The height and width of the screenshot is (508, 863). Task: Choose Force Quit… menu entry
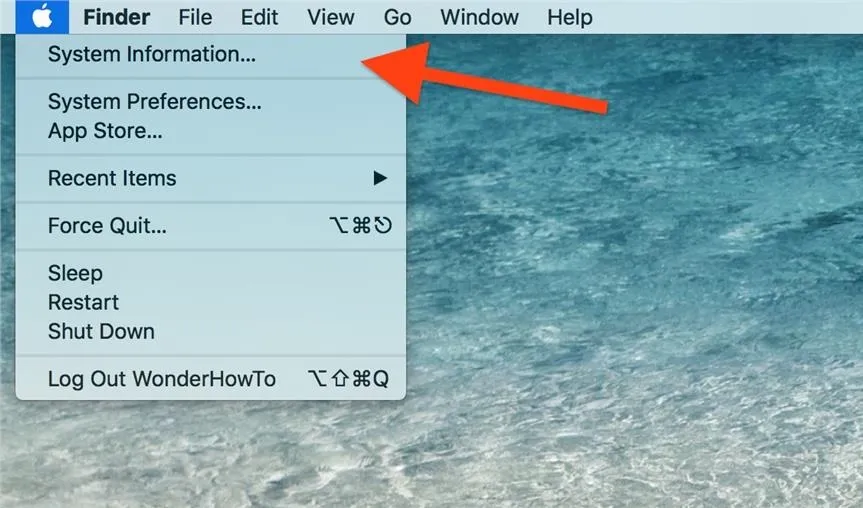point(211,226)
